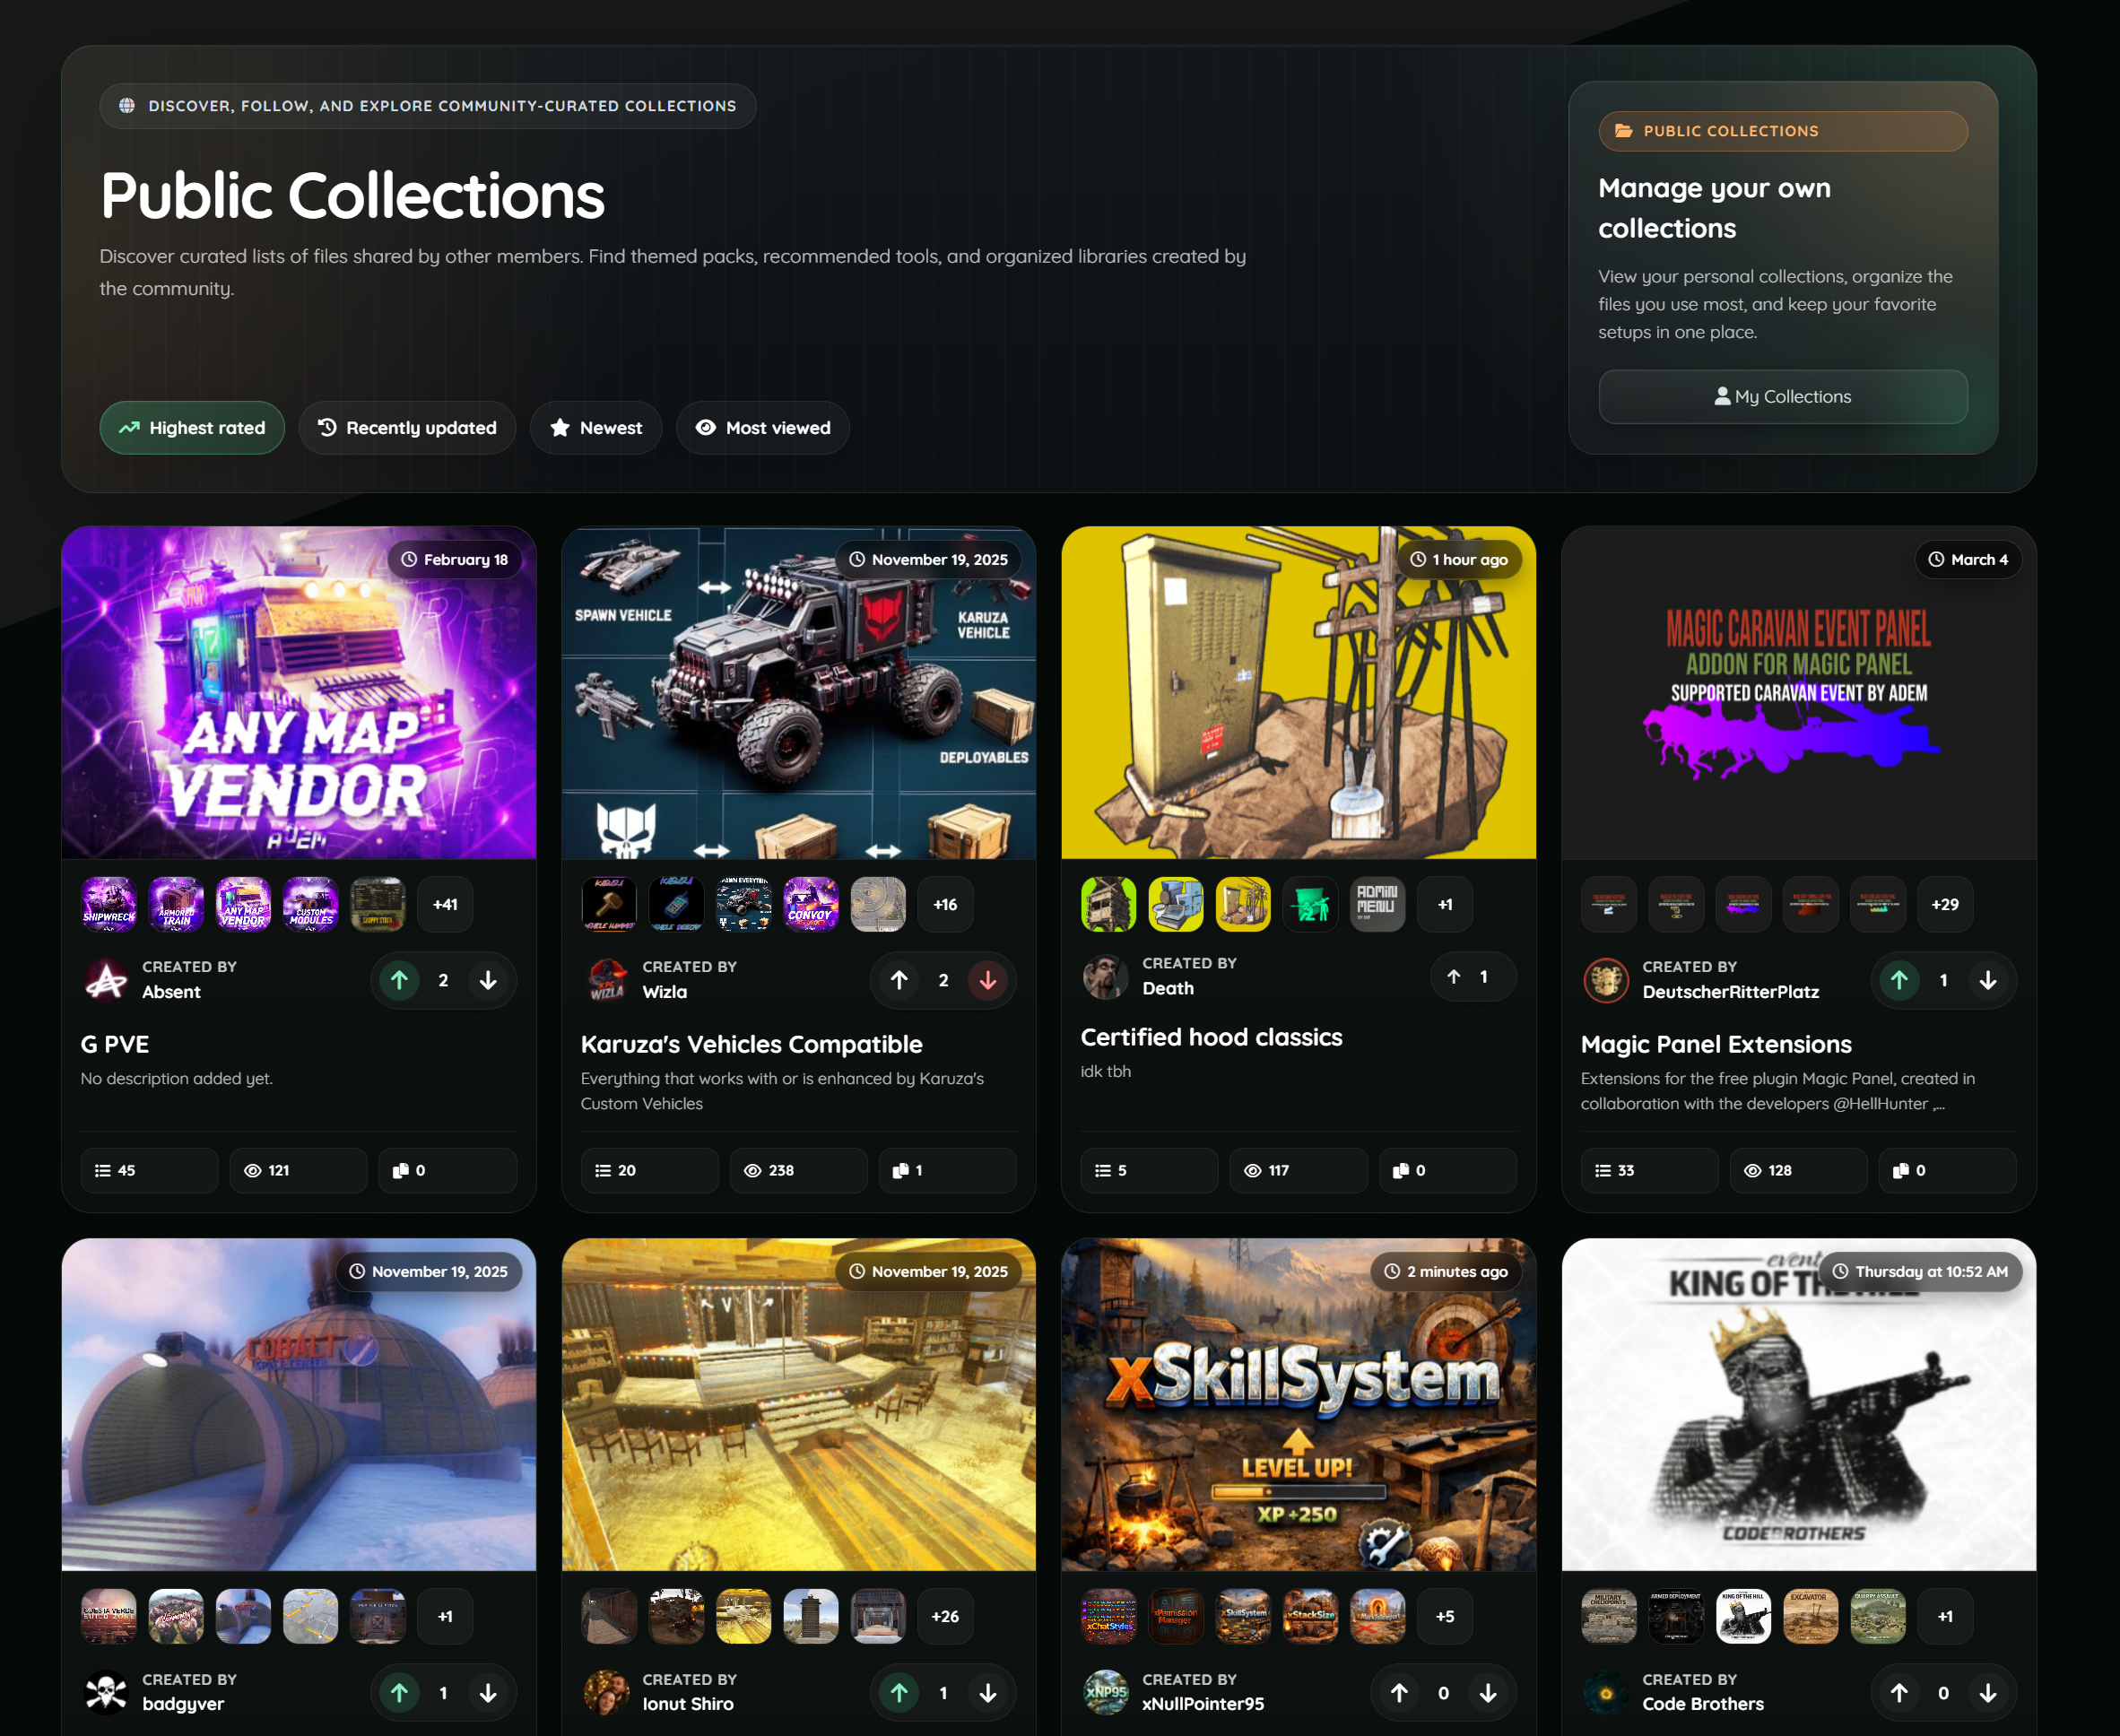Open My Collections

[1782, 397]
